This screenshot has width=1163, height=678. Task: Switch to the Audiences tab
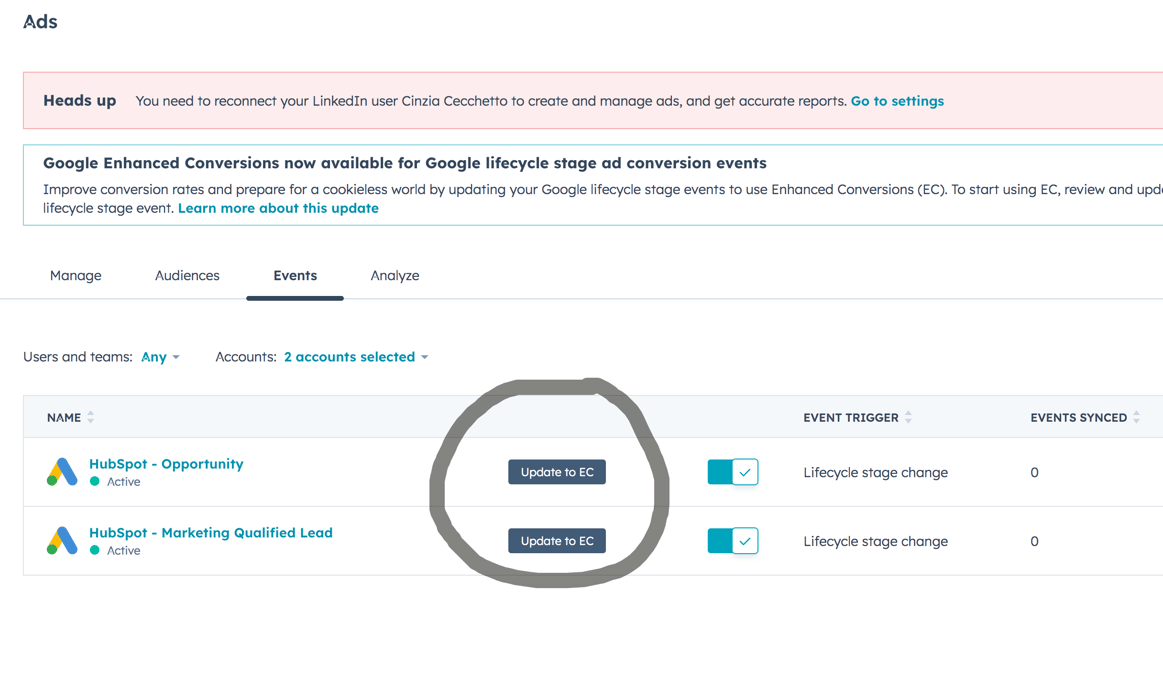[187, 275]
